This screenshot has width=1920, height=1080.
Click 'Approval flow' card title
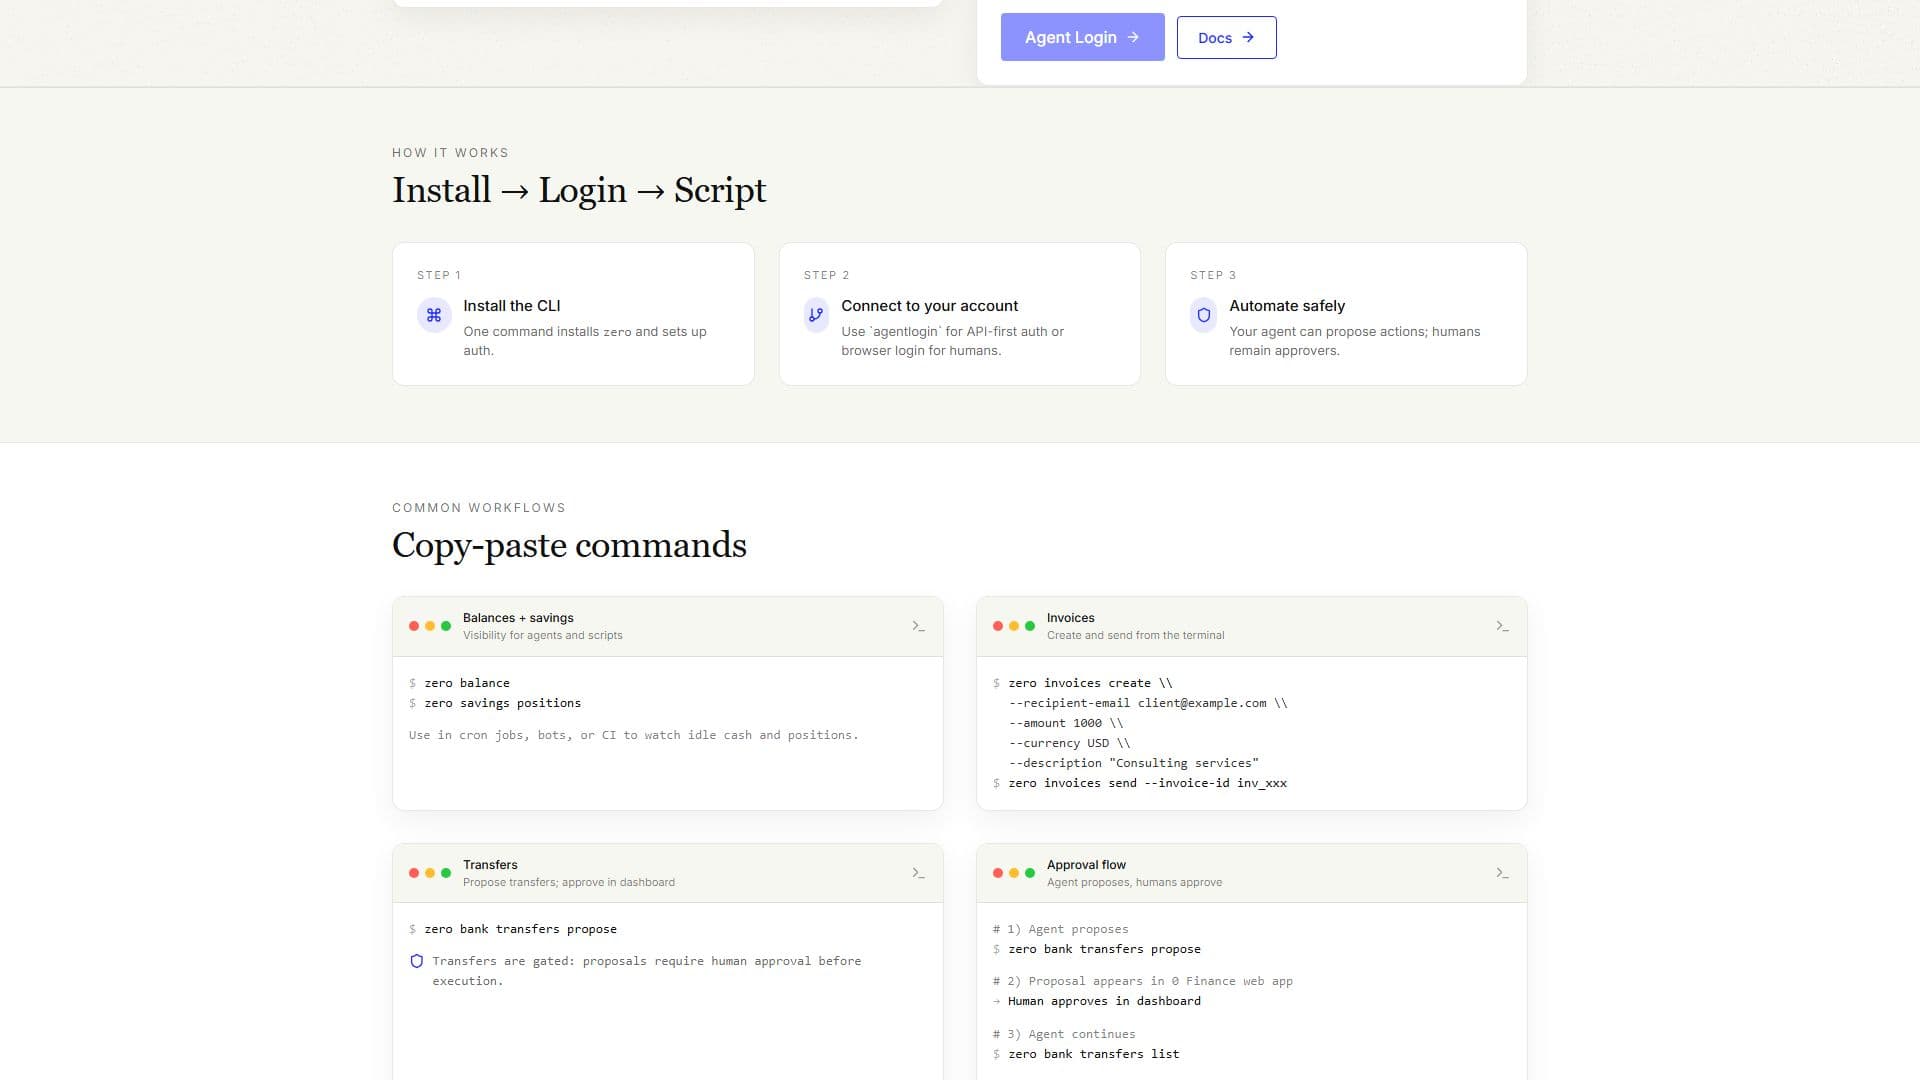[x=1086, y=865]
